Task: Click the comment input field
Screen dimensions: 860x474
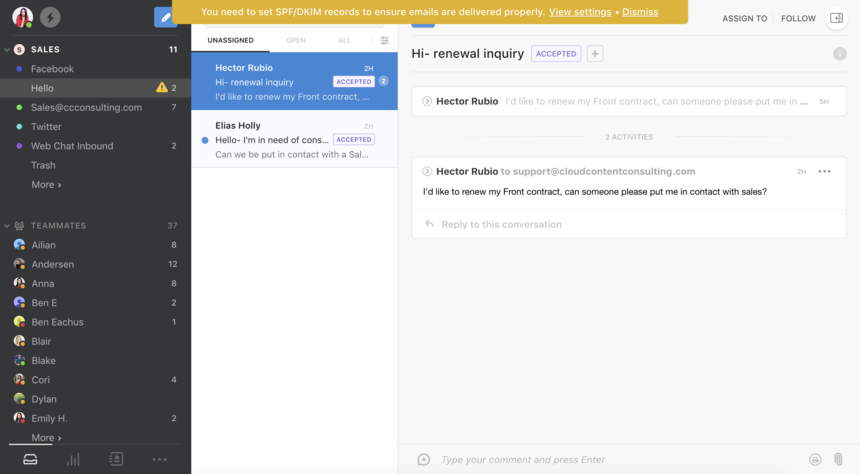Action: tap(620, 460)
